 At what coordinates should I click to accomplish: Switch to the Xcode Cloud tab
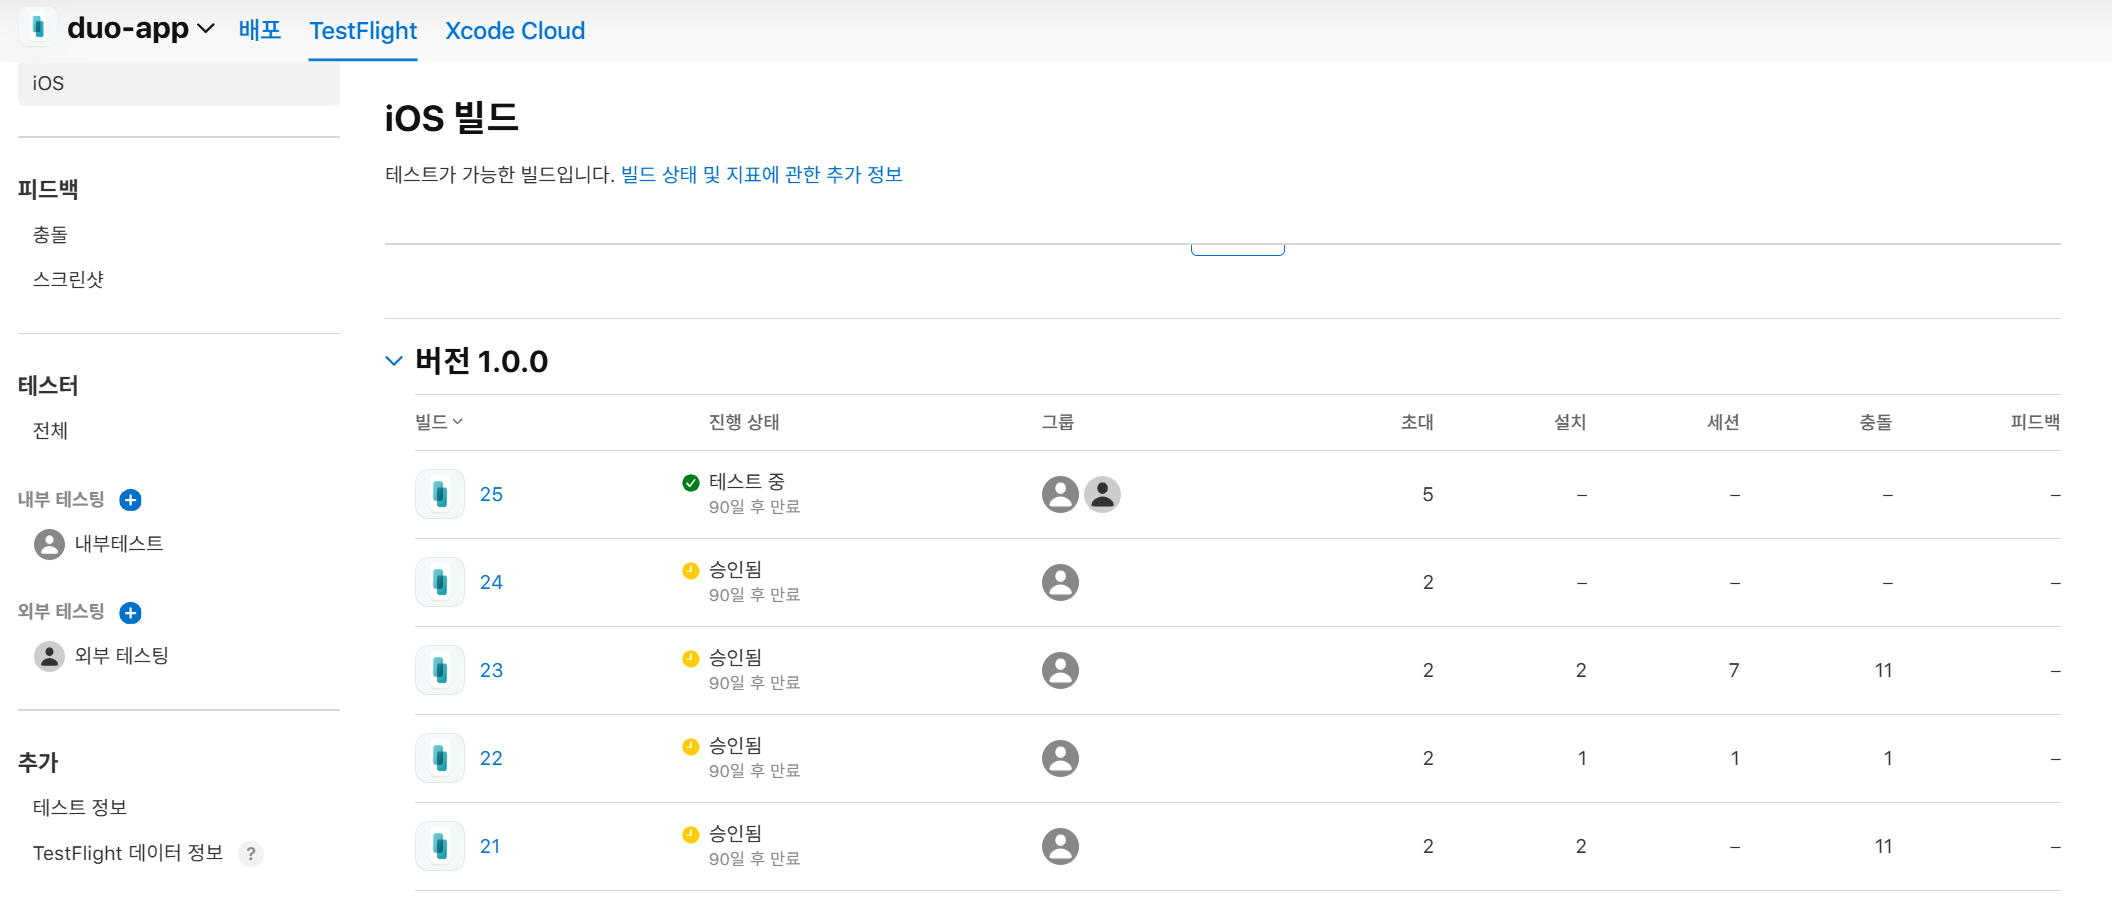click(x=515, y=31)
